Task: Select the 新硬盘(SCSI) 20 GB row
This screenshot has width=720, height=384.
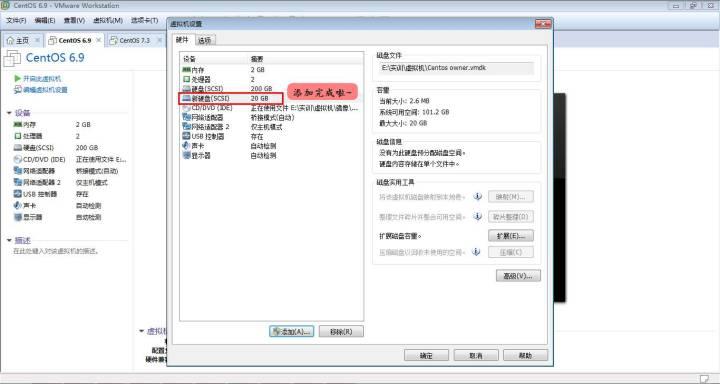Action: tap(271, 98)
